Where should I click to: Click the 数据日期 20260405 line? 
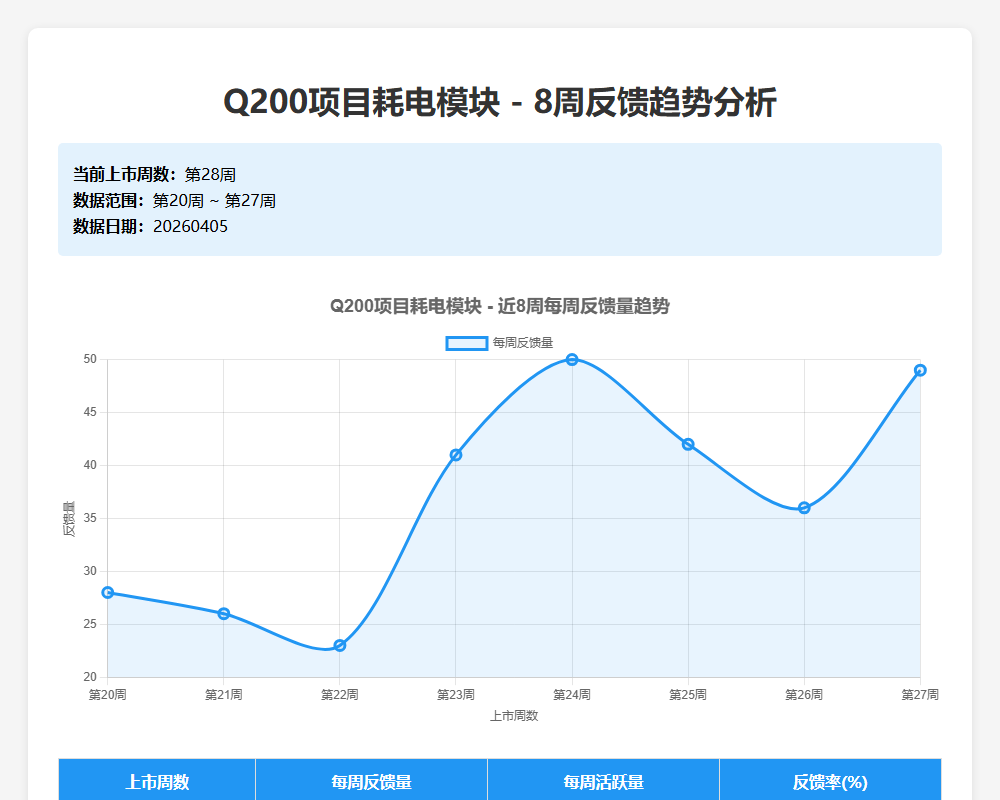click(x=151, y=226)
